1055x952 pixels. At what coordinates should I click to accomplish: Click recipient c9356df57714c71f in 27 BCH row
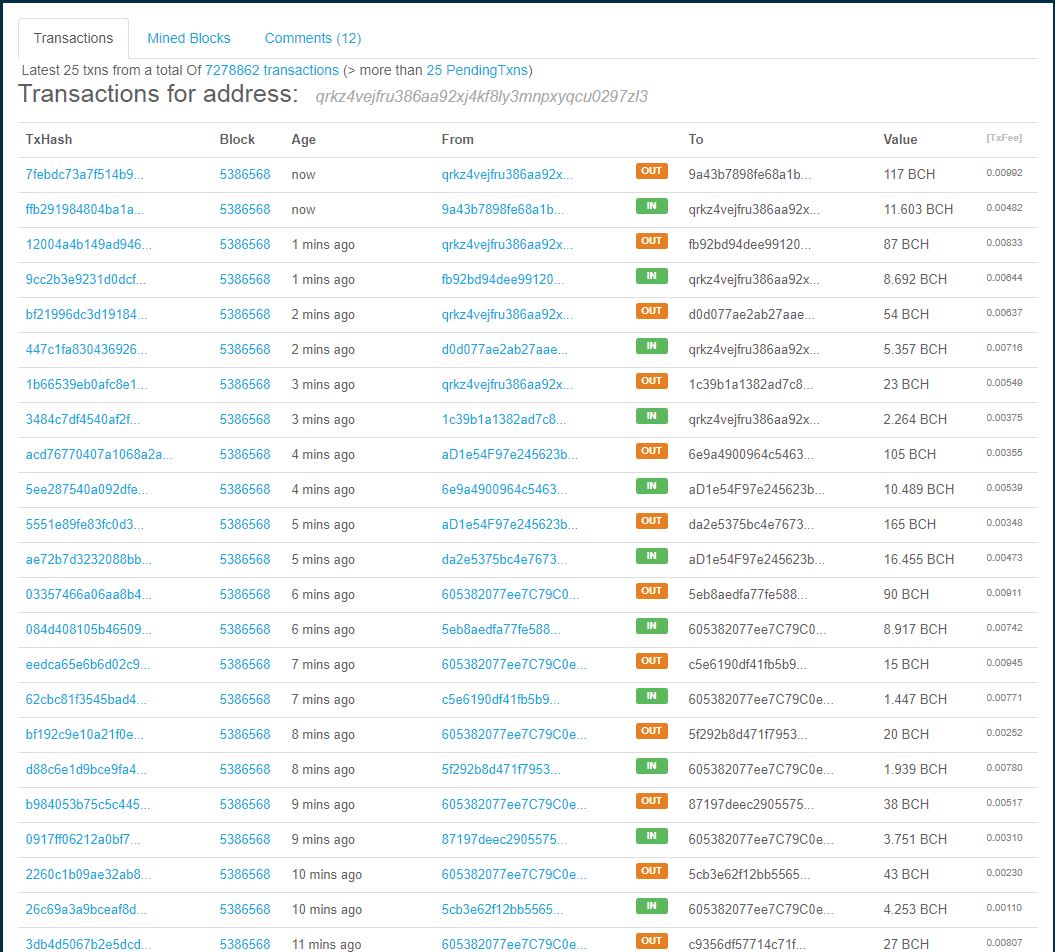coord(747,944)
